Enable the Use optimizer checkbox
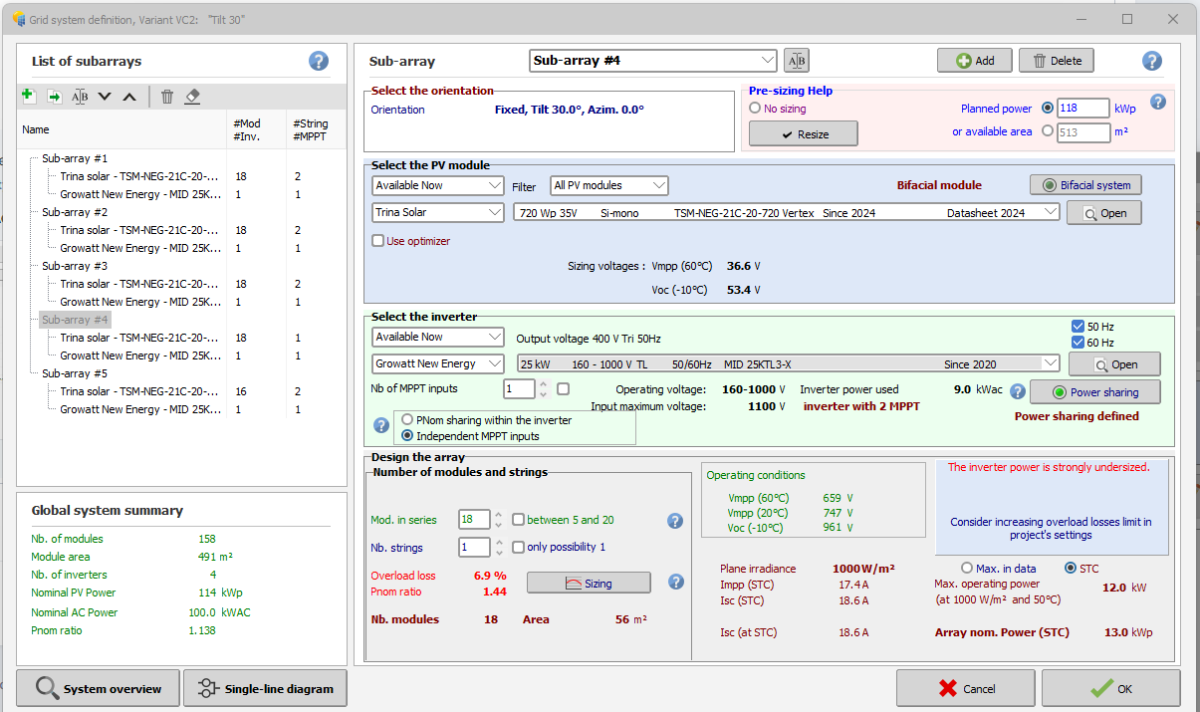Screen dimensions: 1200x712 [x=378, y=241]
